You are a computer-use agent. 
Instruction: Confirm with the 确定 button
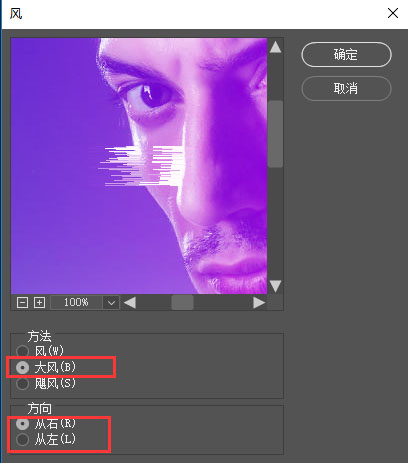tap(346, 54)
